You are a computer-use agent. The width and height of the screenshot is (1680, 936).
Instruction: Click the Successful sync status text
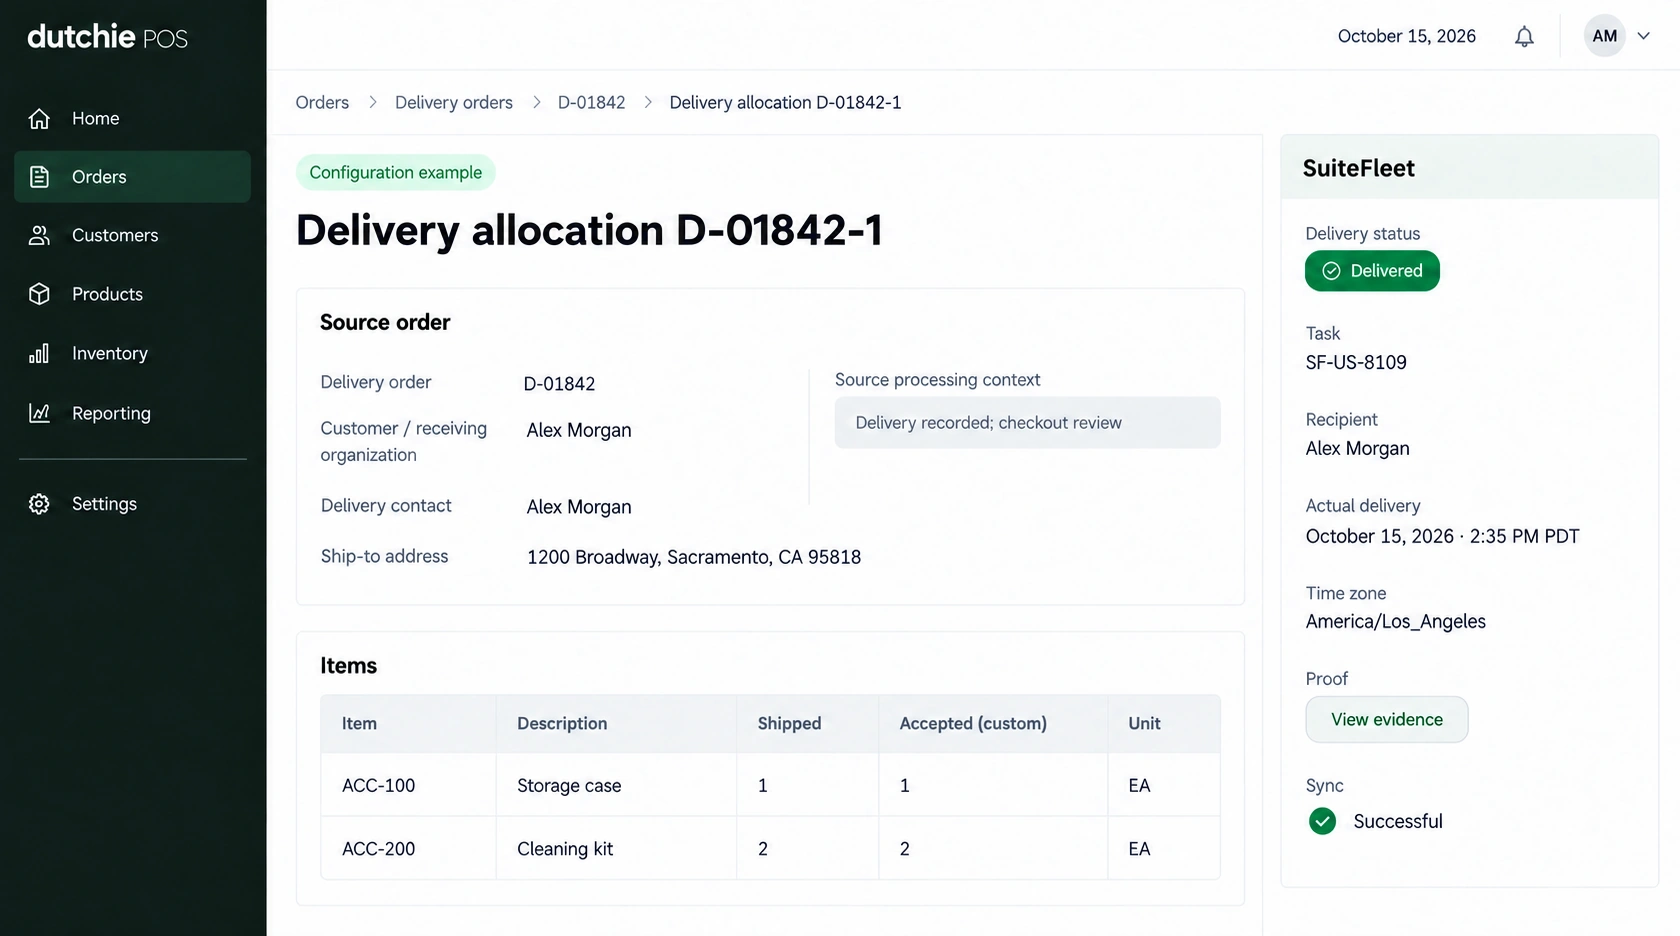(1397, 821)
